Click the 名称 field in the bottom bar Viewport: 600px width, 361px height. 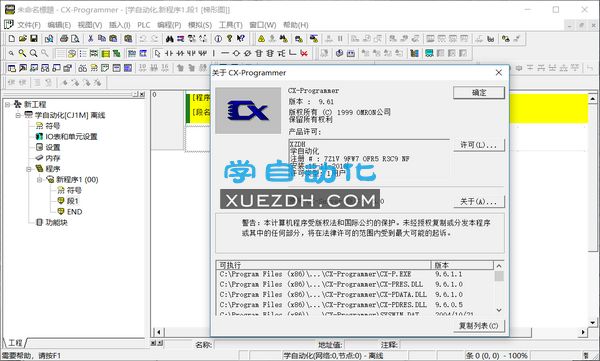pos(264,345)
